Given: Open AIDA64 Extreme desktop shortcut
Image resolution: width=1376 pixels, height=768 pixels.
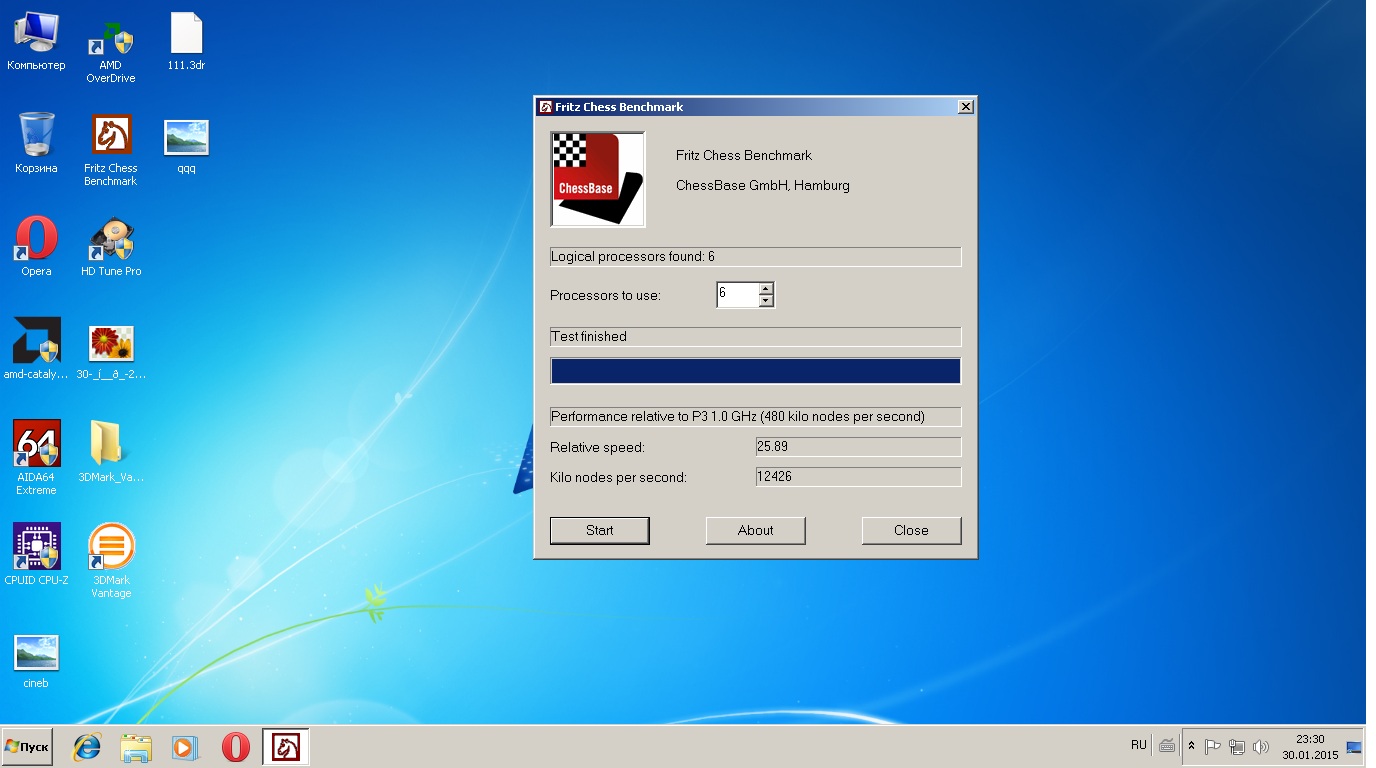Looking at the screenshot, I should click(36, 444).
